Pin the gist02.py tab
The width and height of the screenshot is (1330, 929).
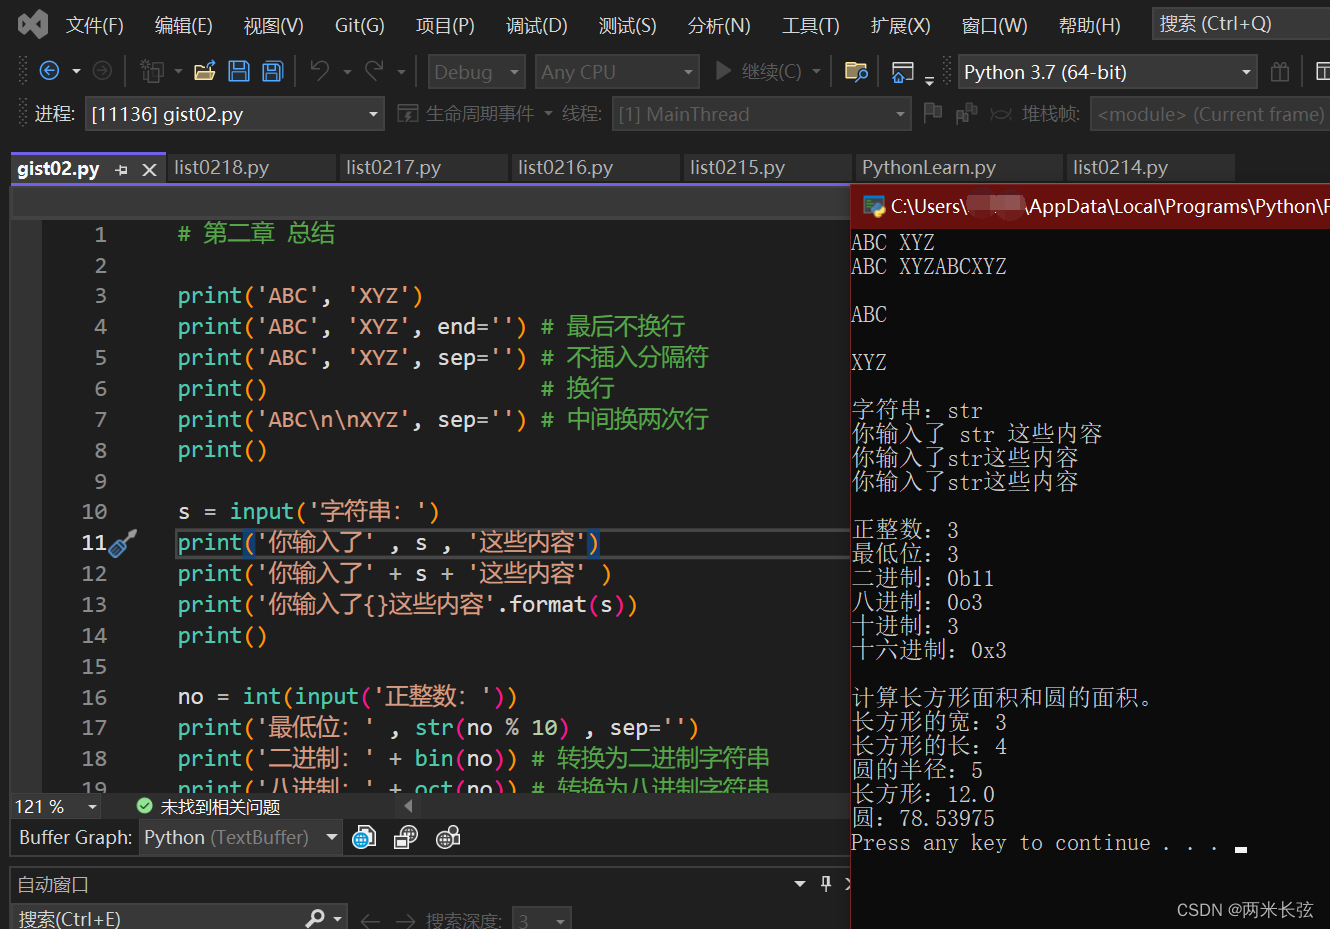tap(122, 170)
